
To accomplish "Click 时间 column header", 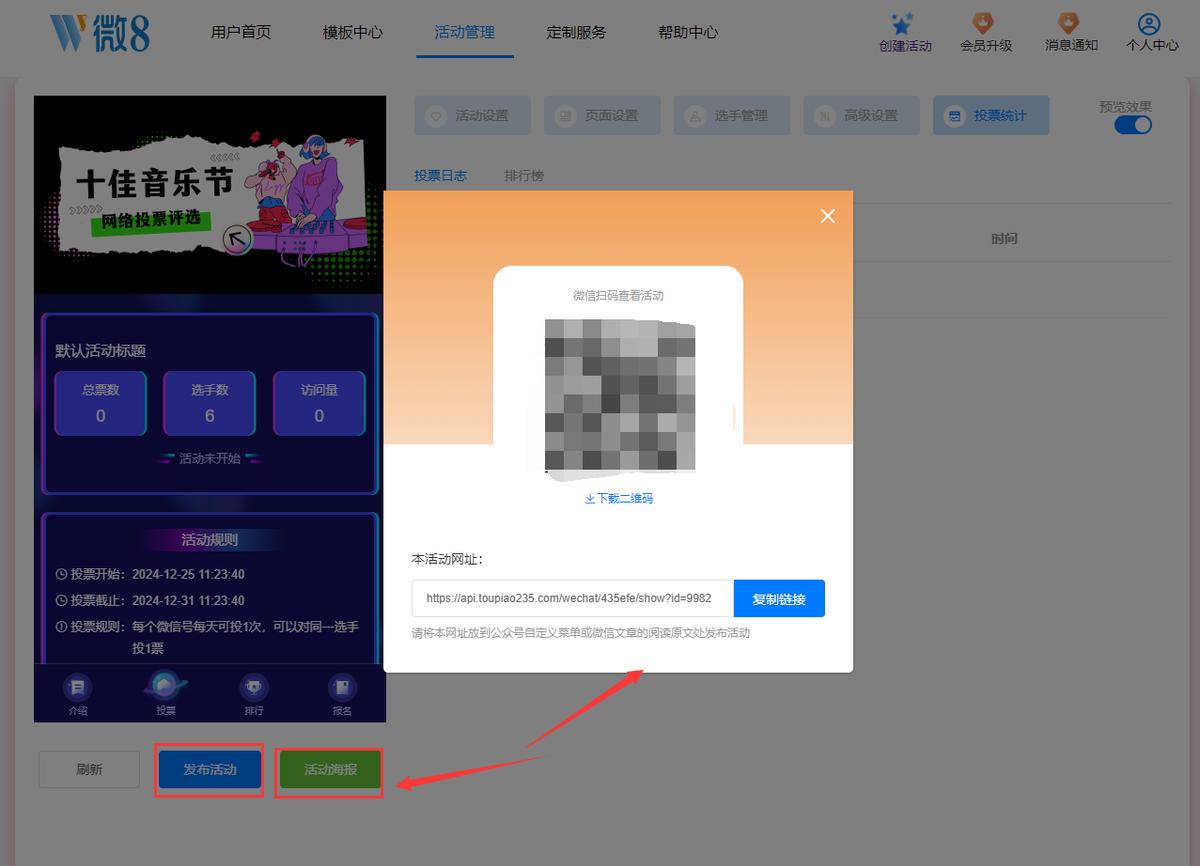I will (x=1004, y=239).
